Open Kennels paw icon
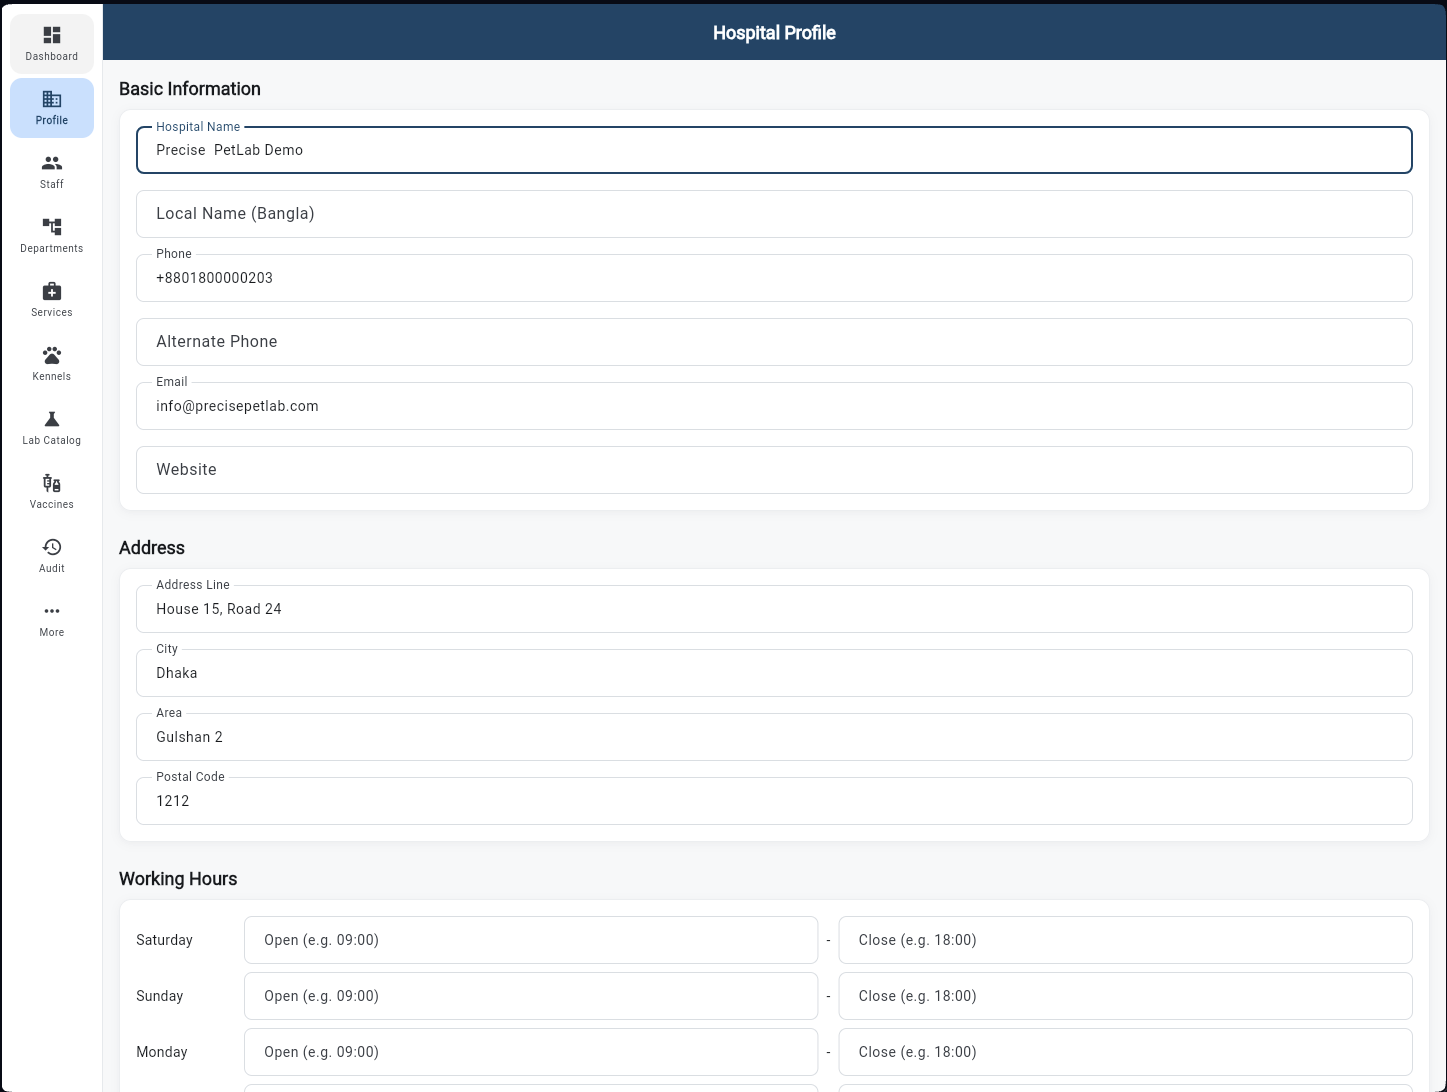This screenshot has height=1092, width=1447. (52, 356)
